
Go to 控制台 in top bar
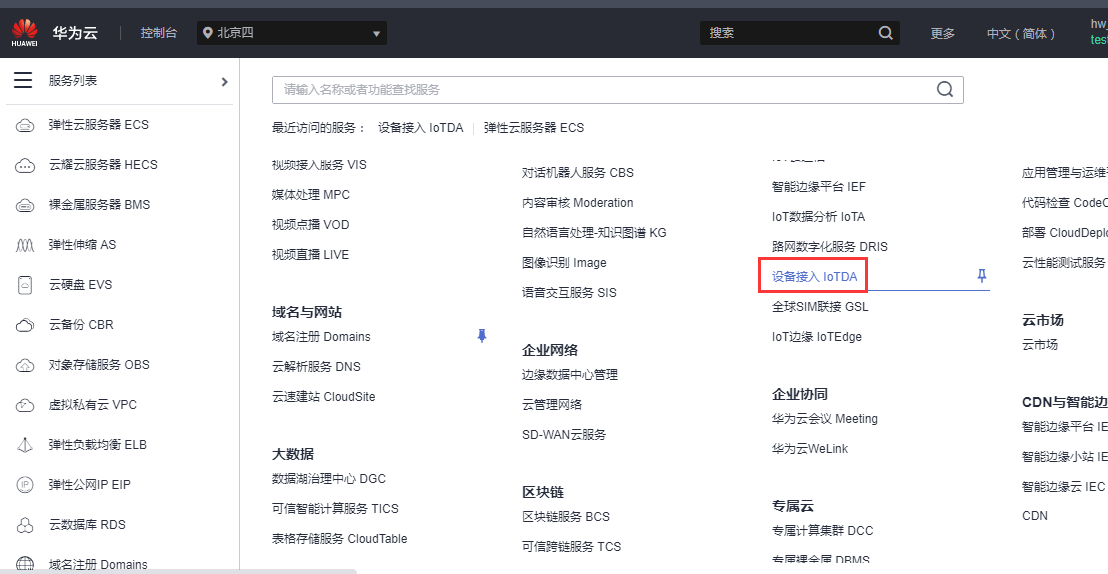tap(158, 33)
